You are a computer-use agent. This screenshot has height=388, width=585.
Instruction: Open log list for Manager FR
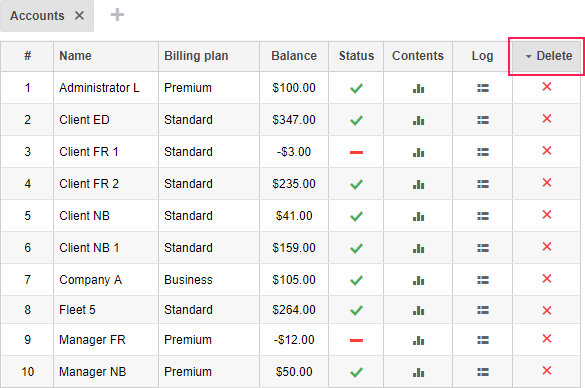point(483,340)
